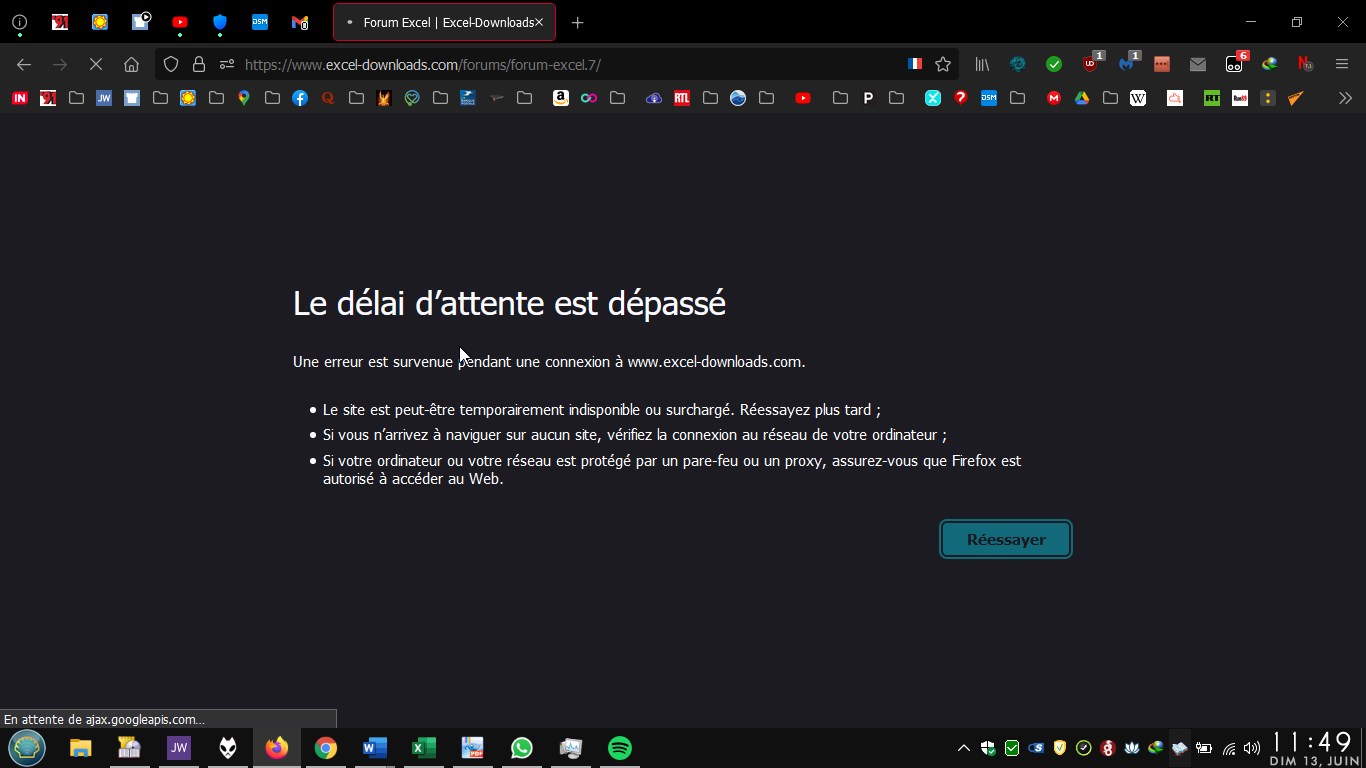Open the Facebook bookmark
This screenshot has width=1366, height=768.
[300, 98]
